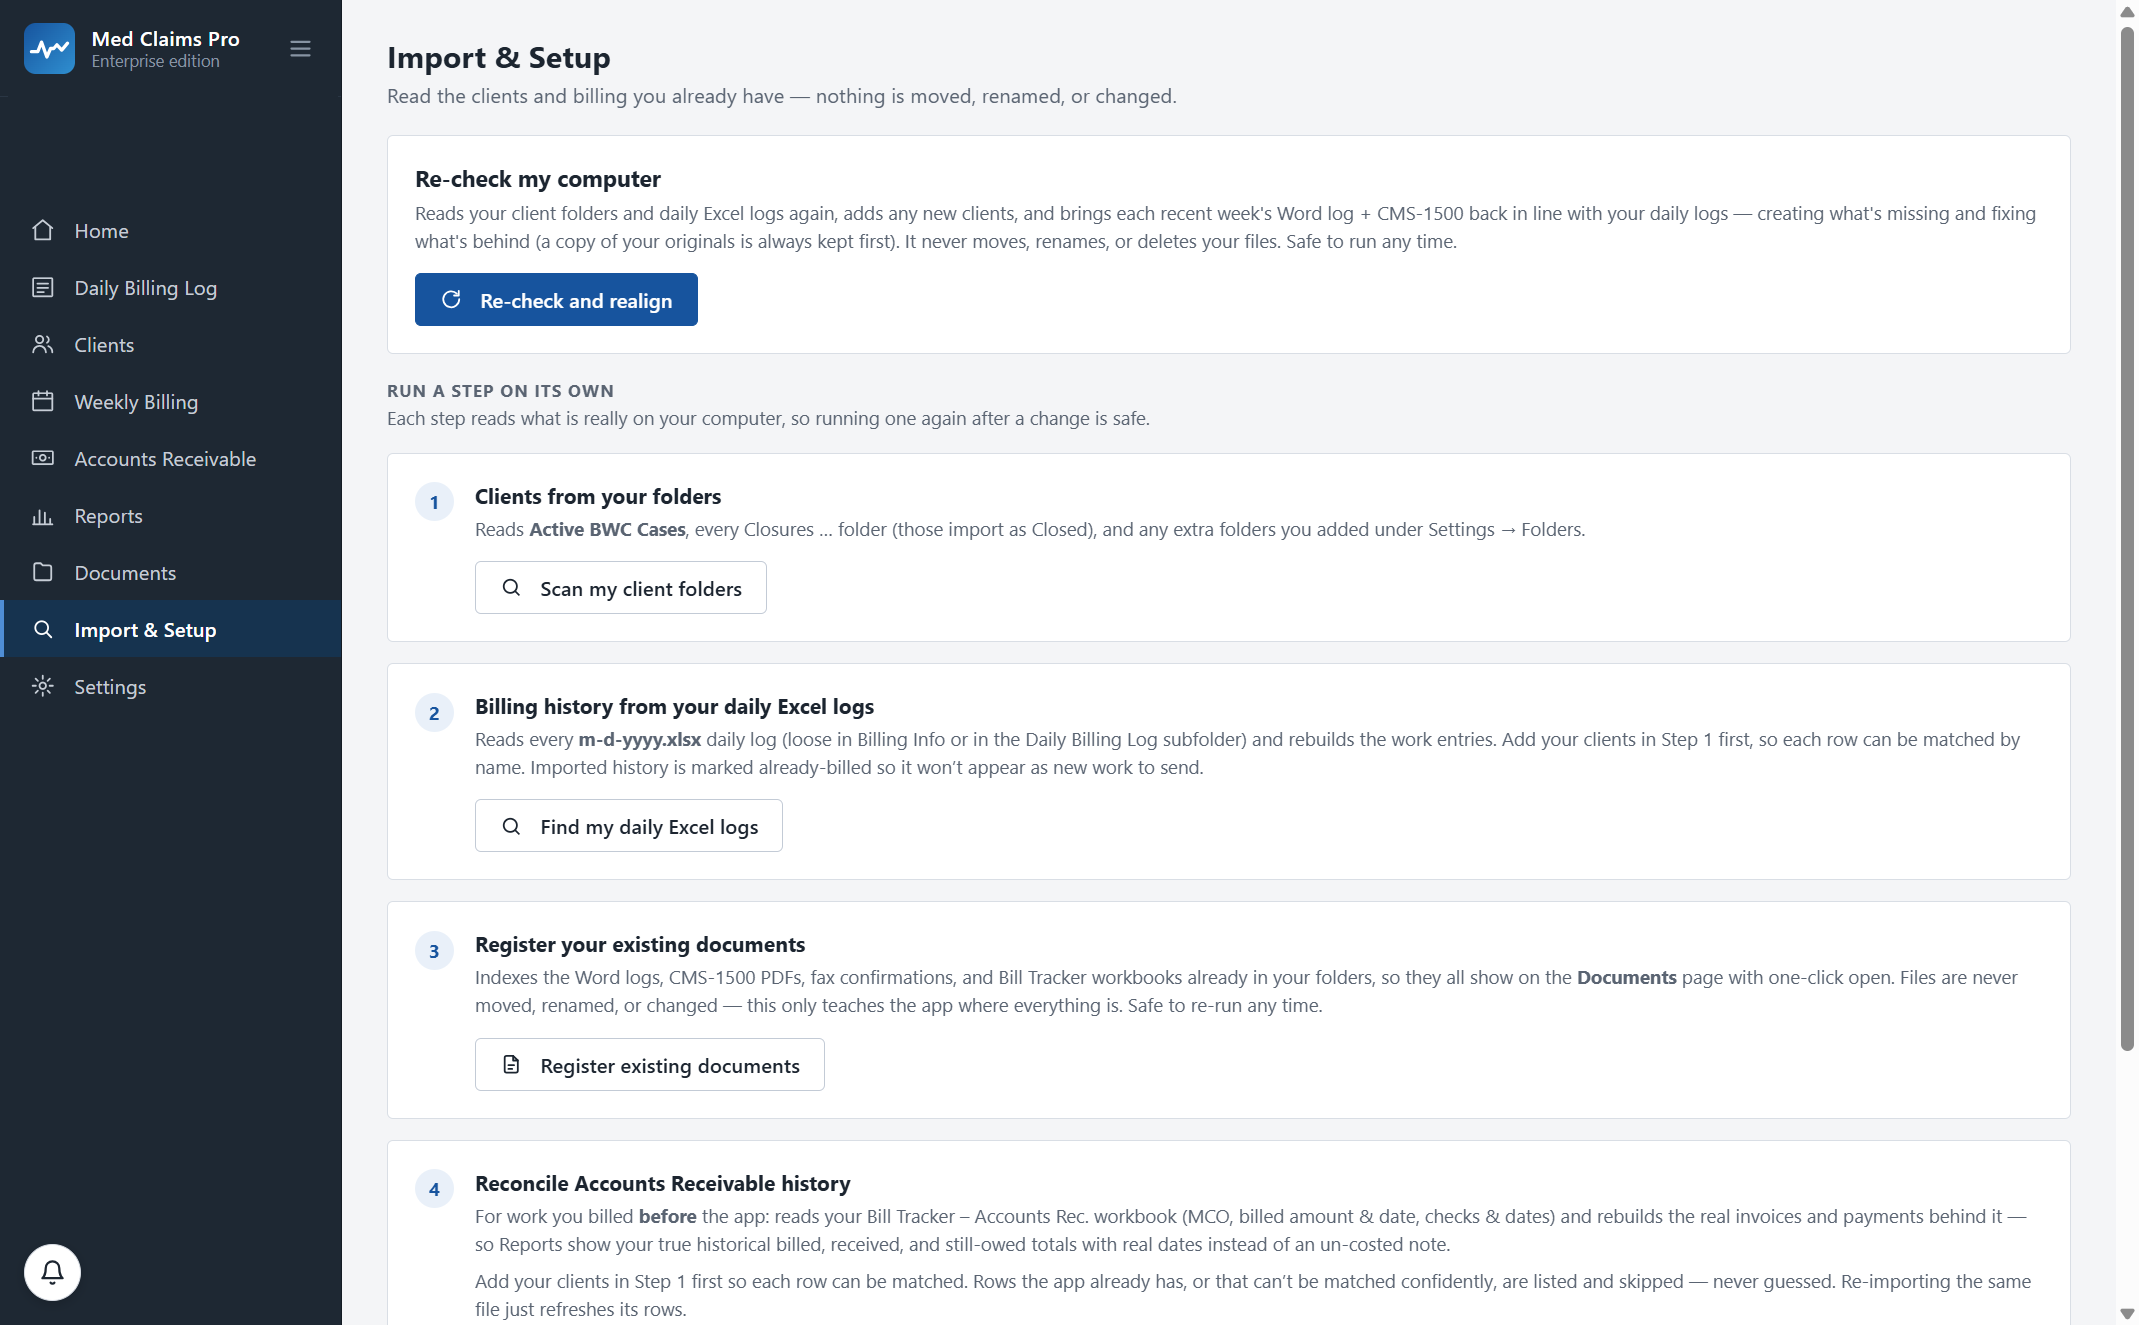Image resolution: width=2139 pixels, height=1325 pixels.
Task: Click Register your existing documents heading
Action: (639, 945)
